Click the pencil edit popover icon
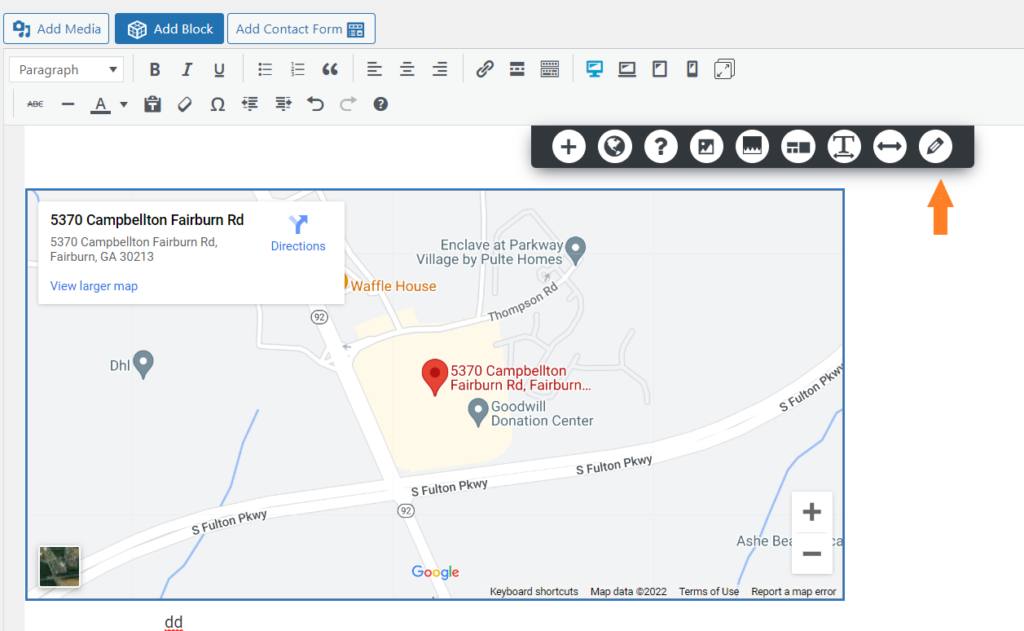The image size is (1024, 631). click(935, 146)
